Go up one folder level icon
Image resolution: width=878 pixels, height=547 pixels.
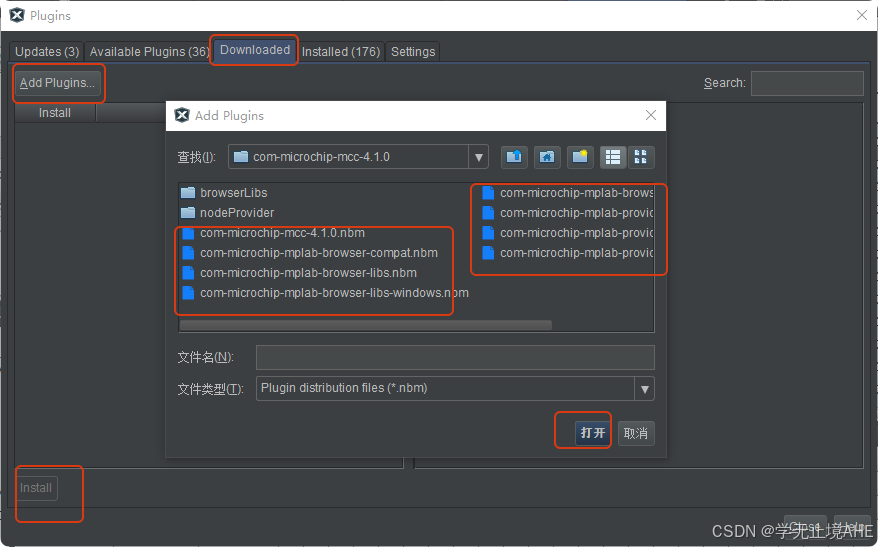click(x=513, y=157)
